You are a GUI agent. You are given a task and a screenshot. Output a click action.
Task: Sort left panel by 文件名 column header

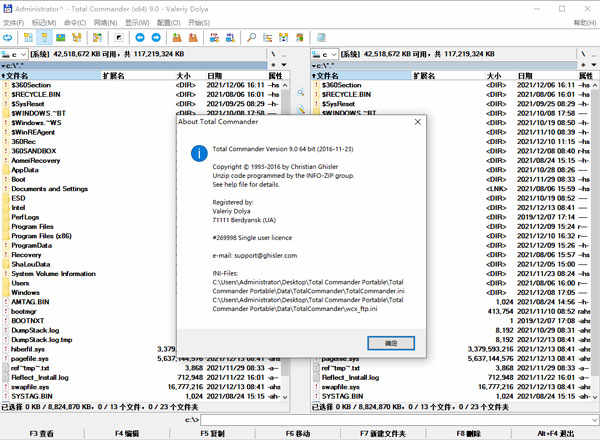click(51, 76)
